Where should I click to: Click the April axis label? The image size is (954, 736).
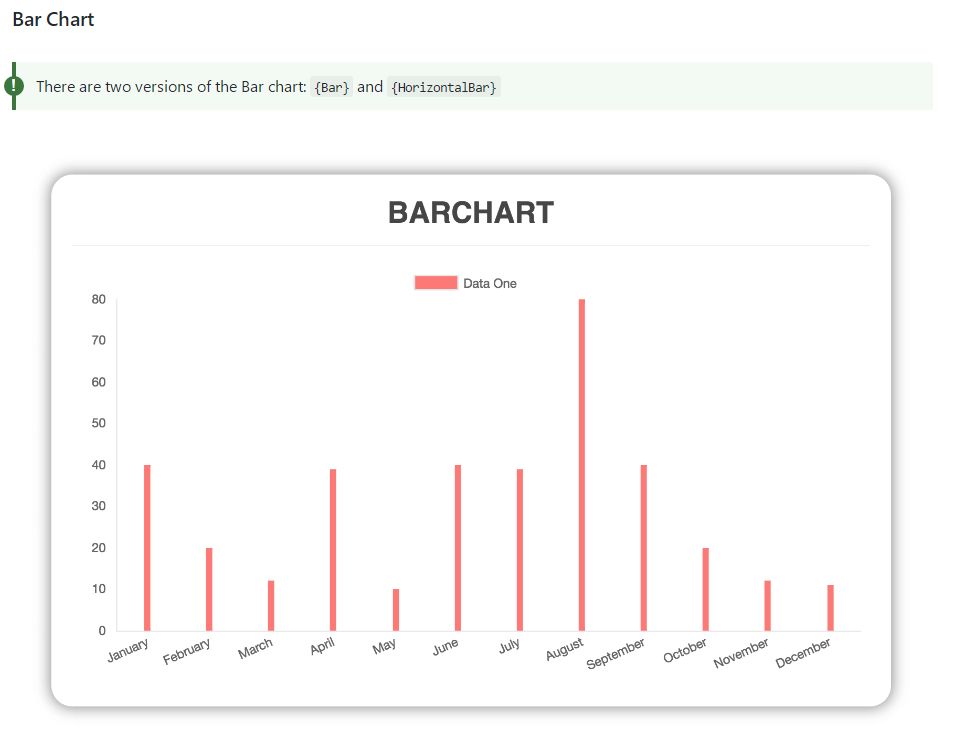(322, 646)
